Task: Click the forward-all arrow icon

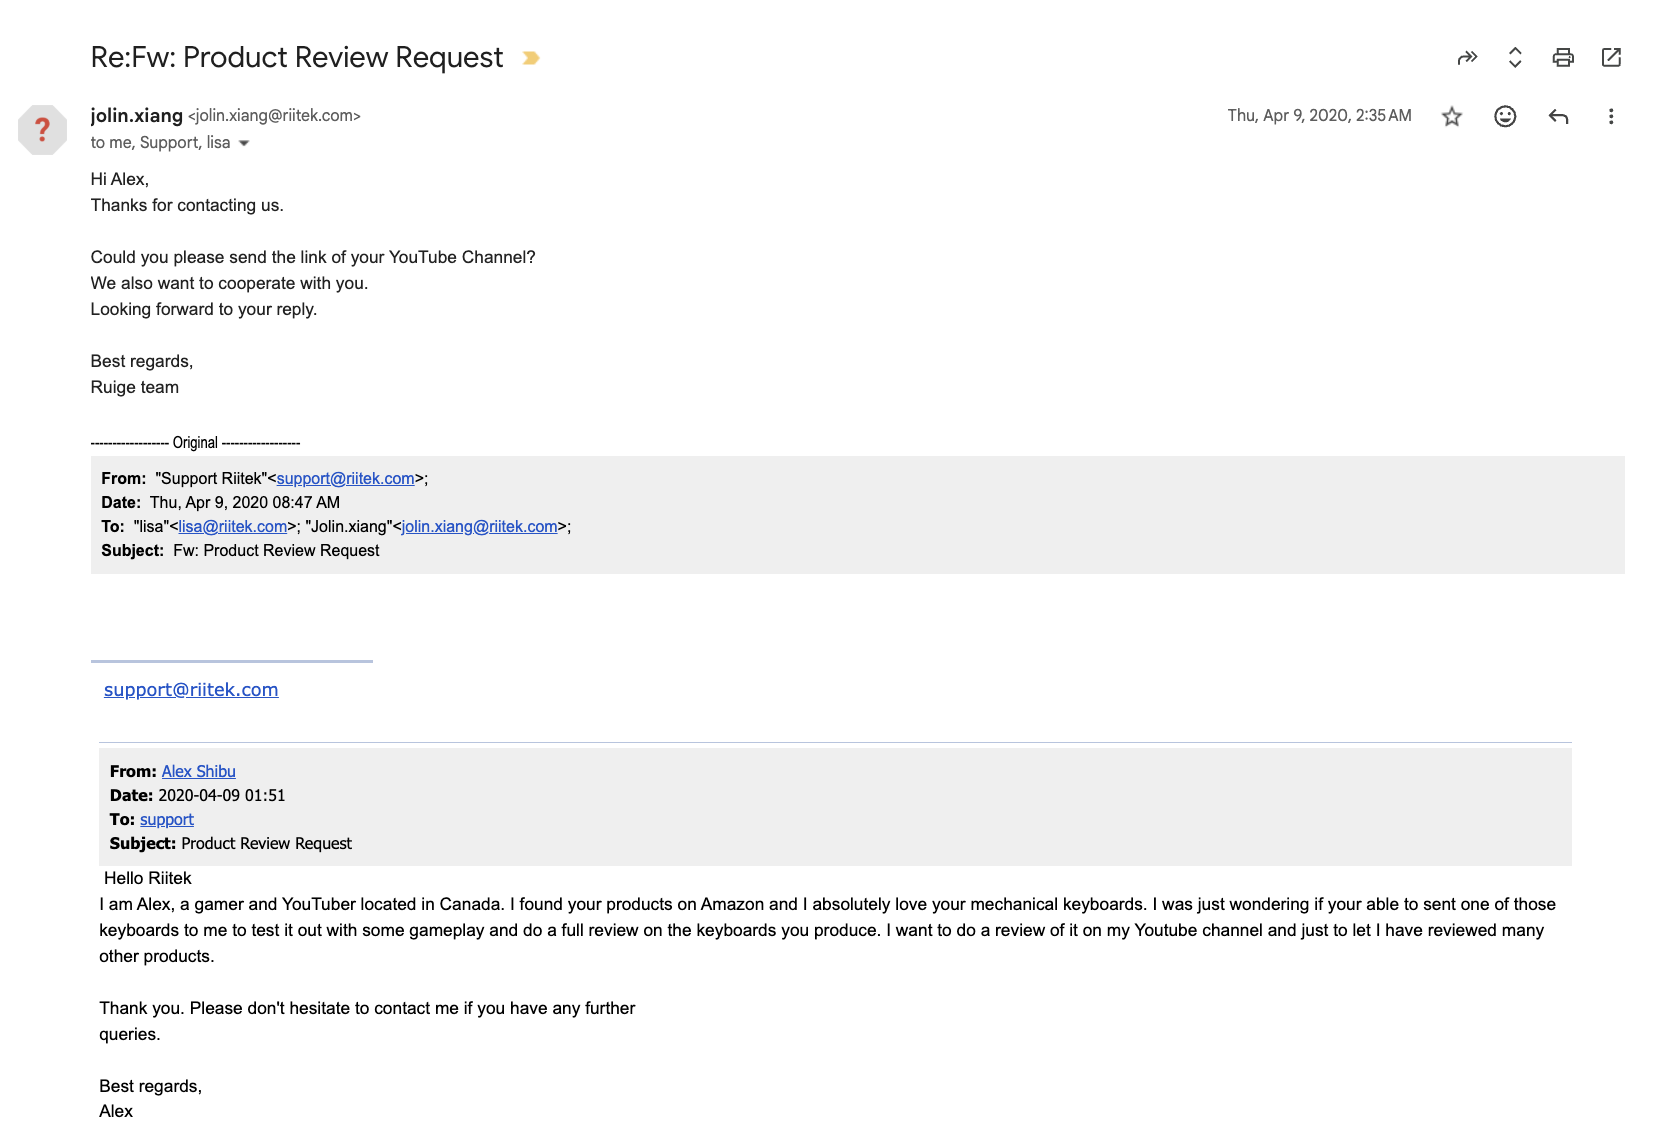Action: tap(1467, 58)
